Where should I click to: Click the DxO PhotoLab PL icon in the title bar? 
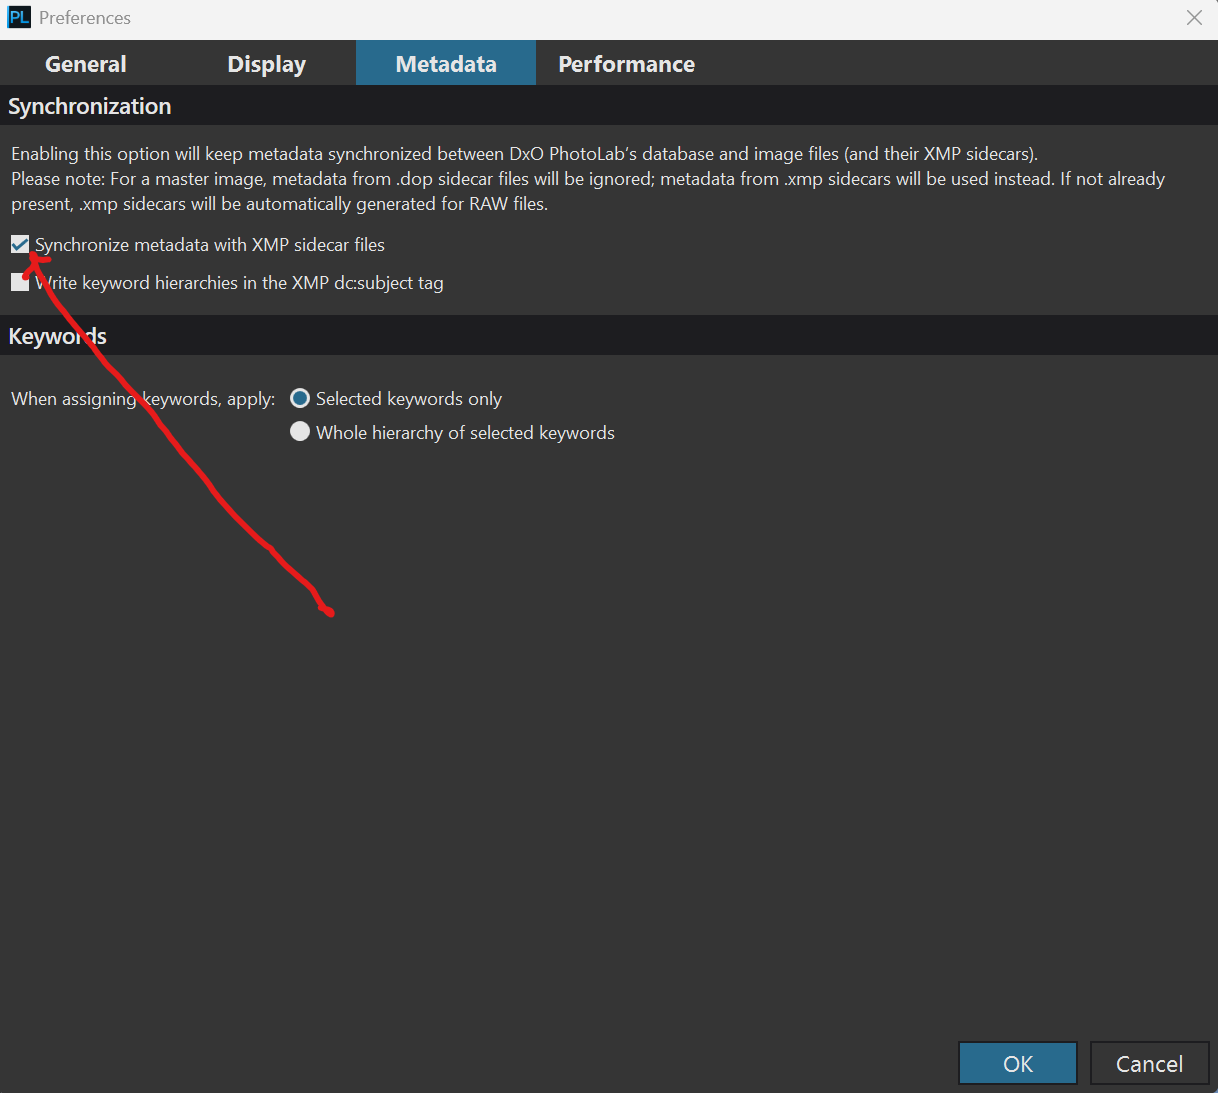[x=19, y=18]
